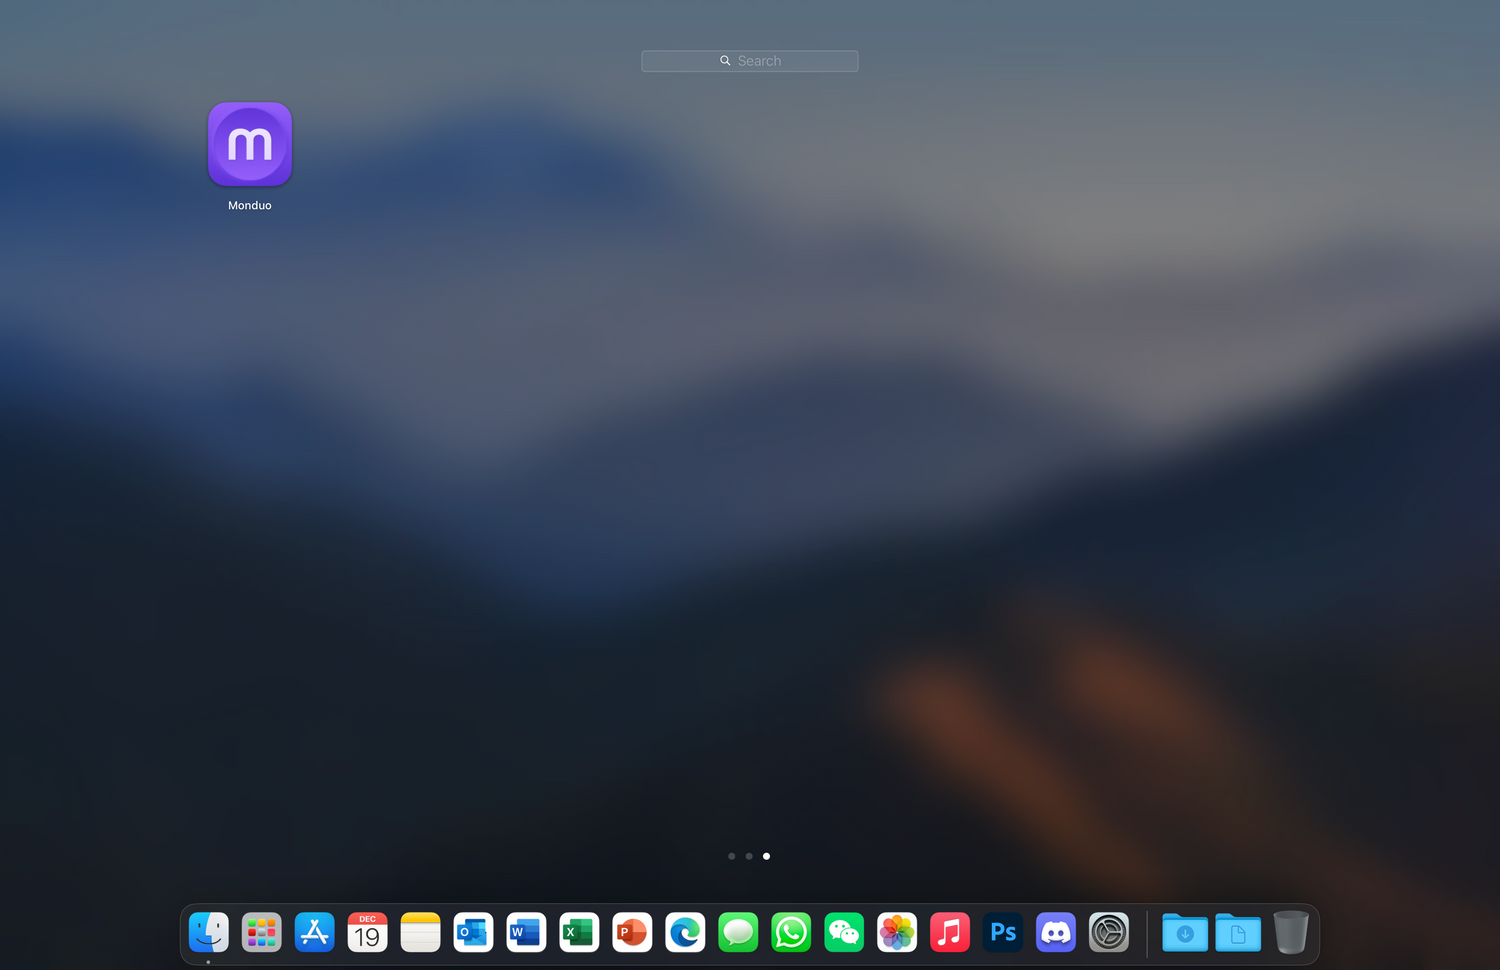Open Messages from the Dock
1500x970 pixels.
739,932
